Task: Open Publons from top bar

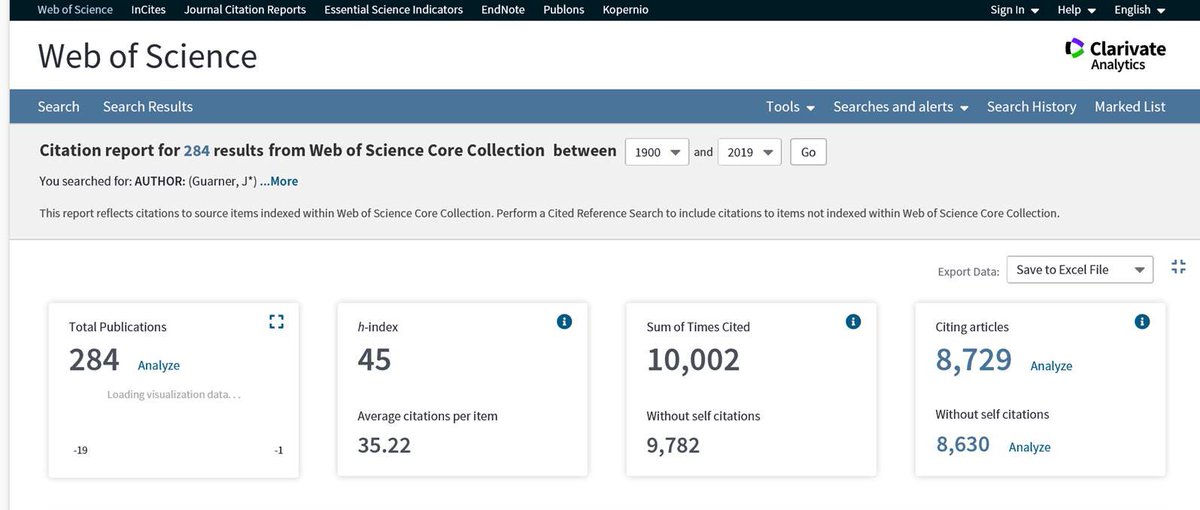Action: tap(564, 10)
